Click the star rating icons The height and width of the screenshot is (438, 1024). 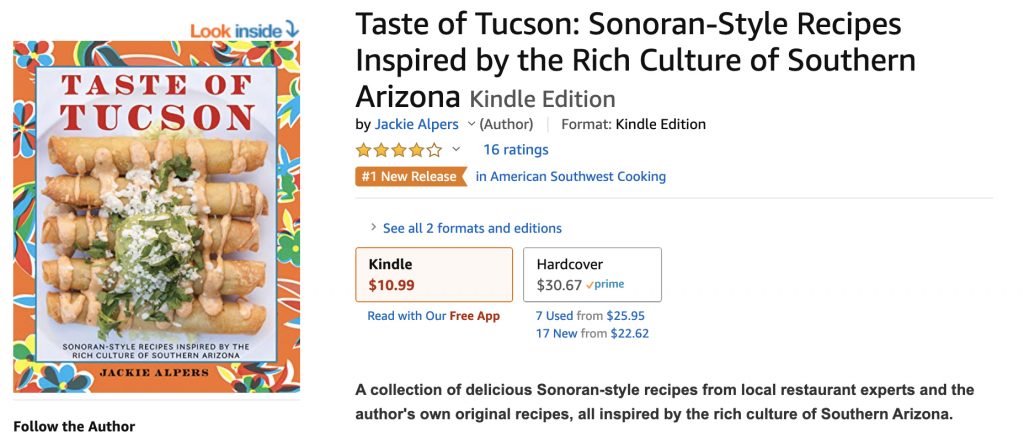pos(398,150)
